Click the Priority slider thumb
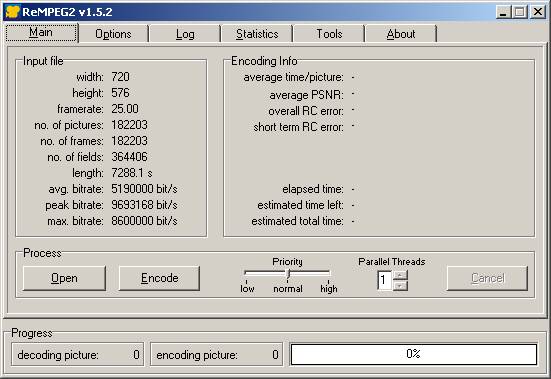The width and height of the screenshot is (551, 379). (x=288, y=274)
